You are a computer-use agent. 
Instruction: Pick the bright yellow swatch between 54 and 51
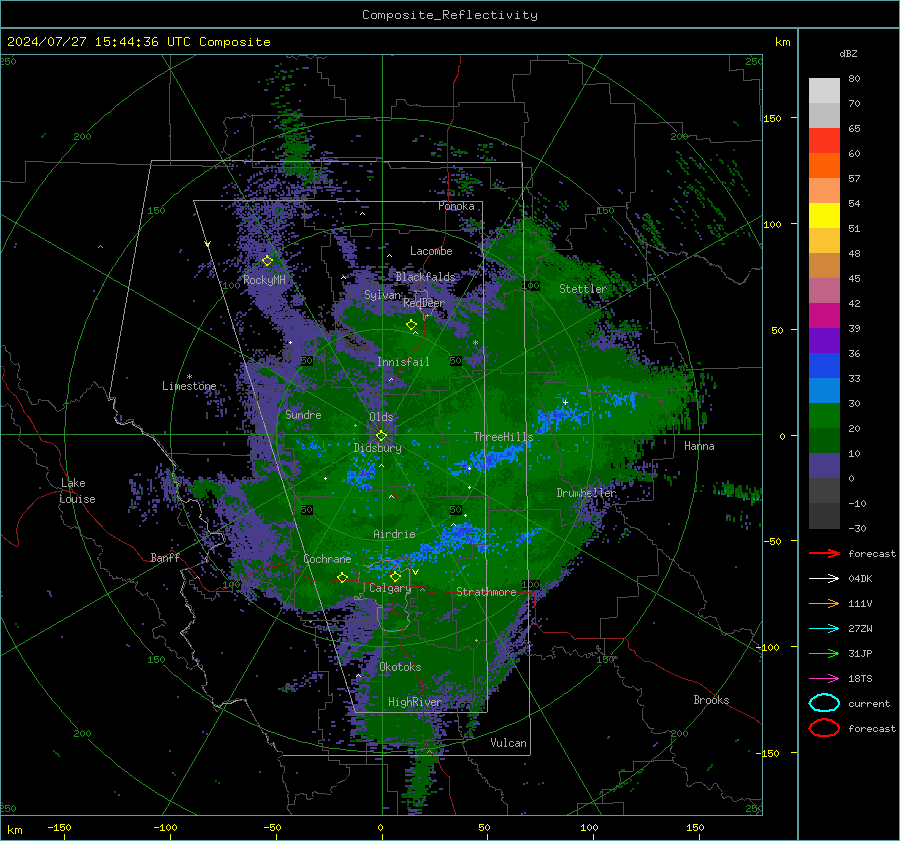click(824, 215)
